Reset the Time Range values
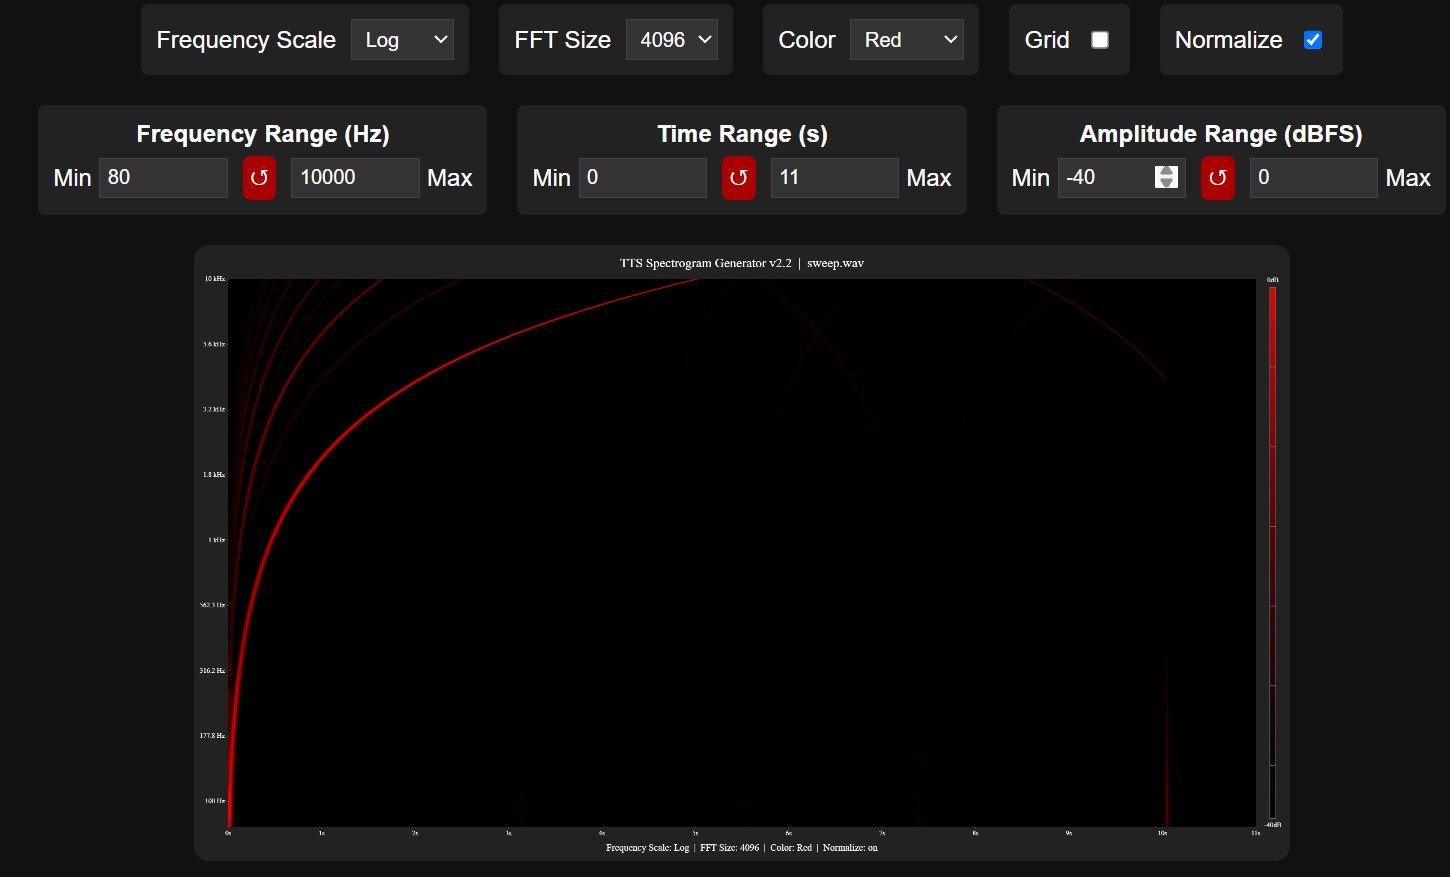 (738, 178)
